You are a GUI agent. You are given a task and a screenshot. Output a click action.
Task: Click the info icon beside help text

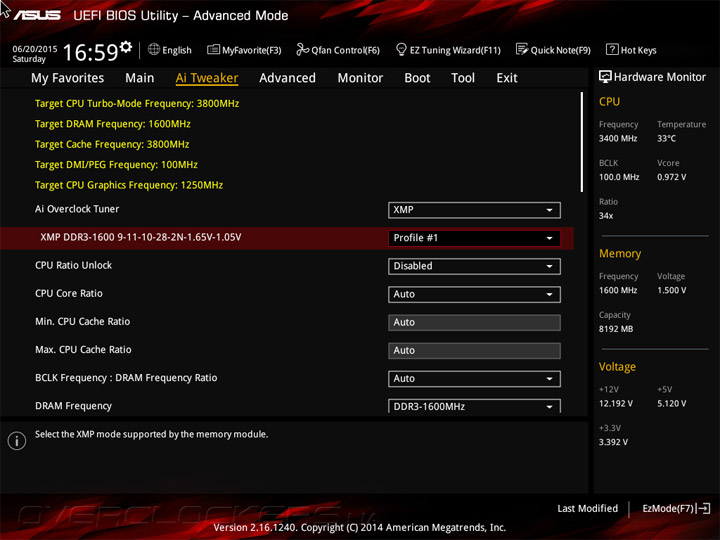pos(17,441)
